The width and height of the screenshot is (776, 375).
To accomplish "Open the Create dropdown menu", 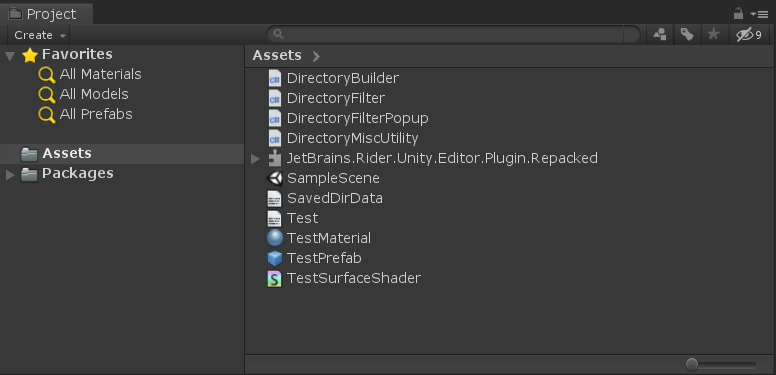I will (x=39, y=35).
